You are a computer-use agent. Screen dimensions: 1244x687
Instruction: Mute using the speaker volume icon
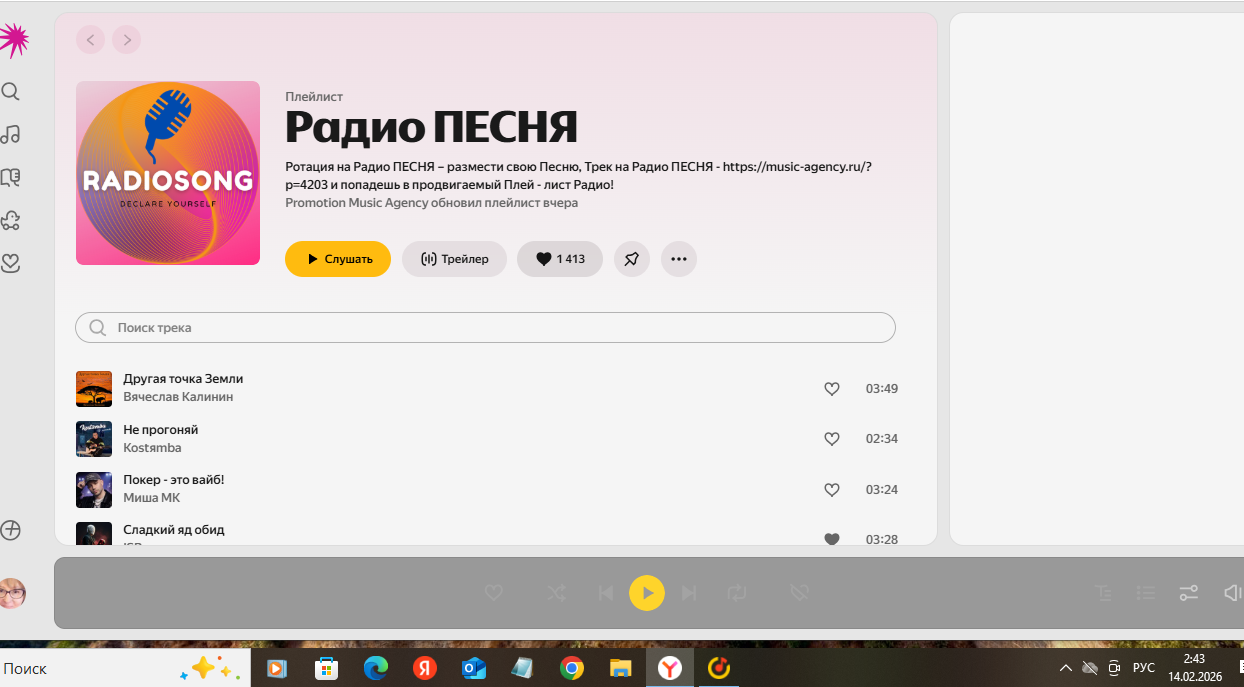1232,593
